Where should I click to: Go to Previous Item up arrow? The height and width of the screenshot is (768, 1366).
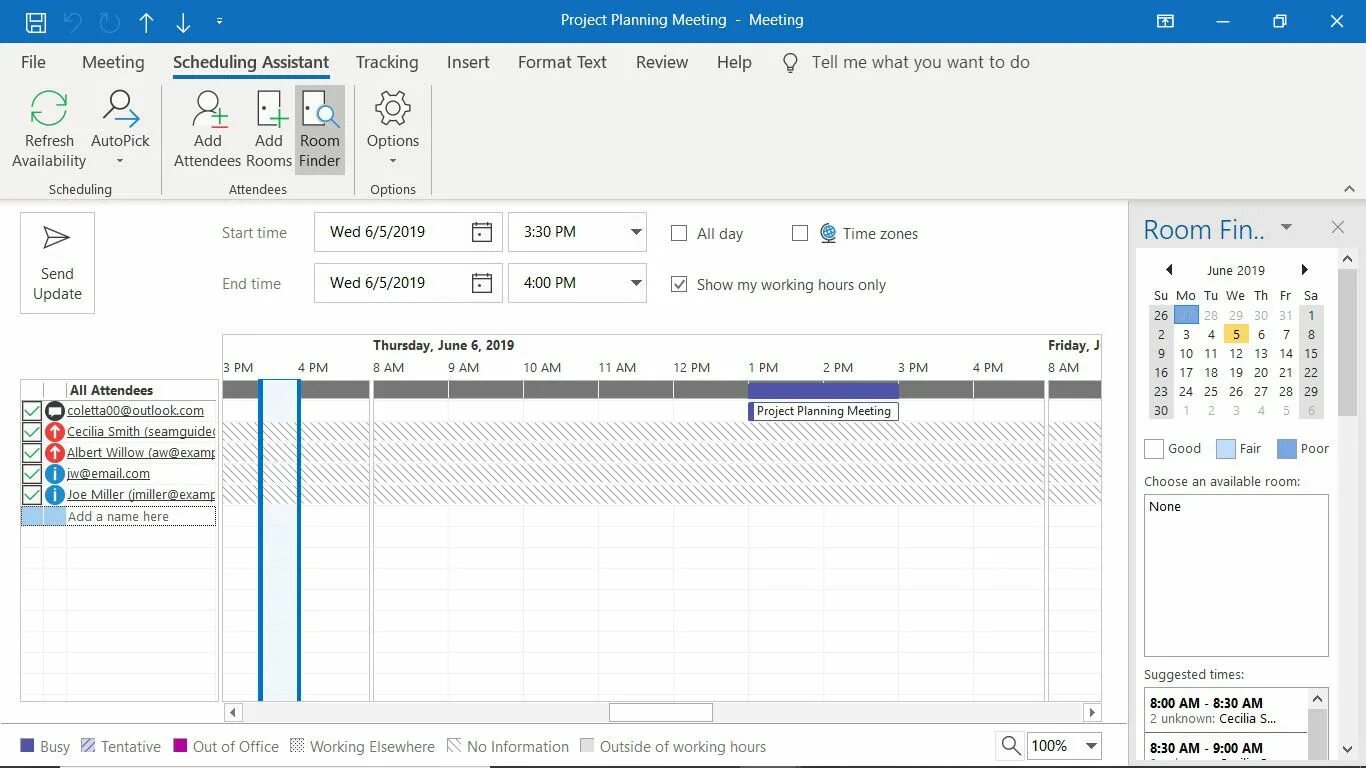coord(146,21)
